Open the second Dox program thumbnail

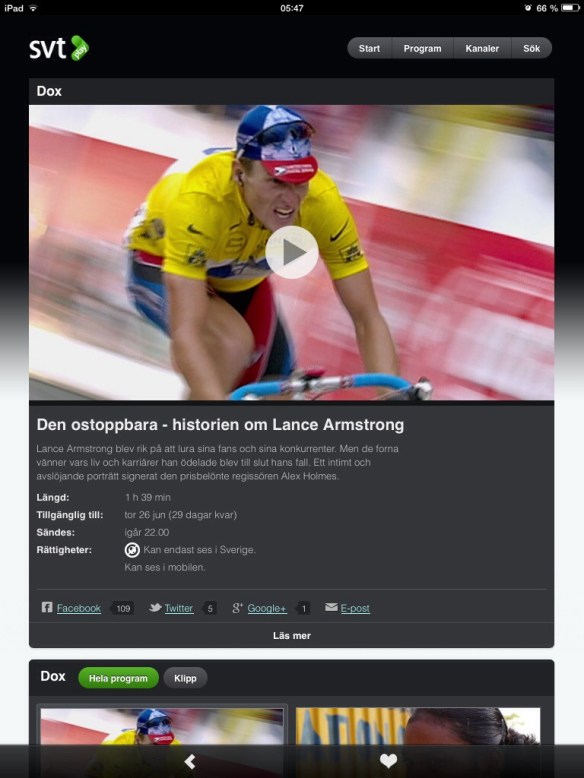click(418, 727)
